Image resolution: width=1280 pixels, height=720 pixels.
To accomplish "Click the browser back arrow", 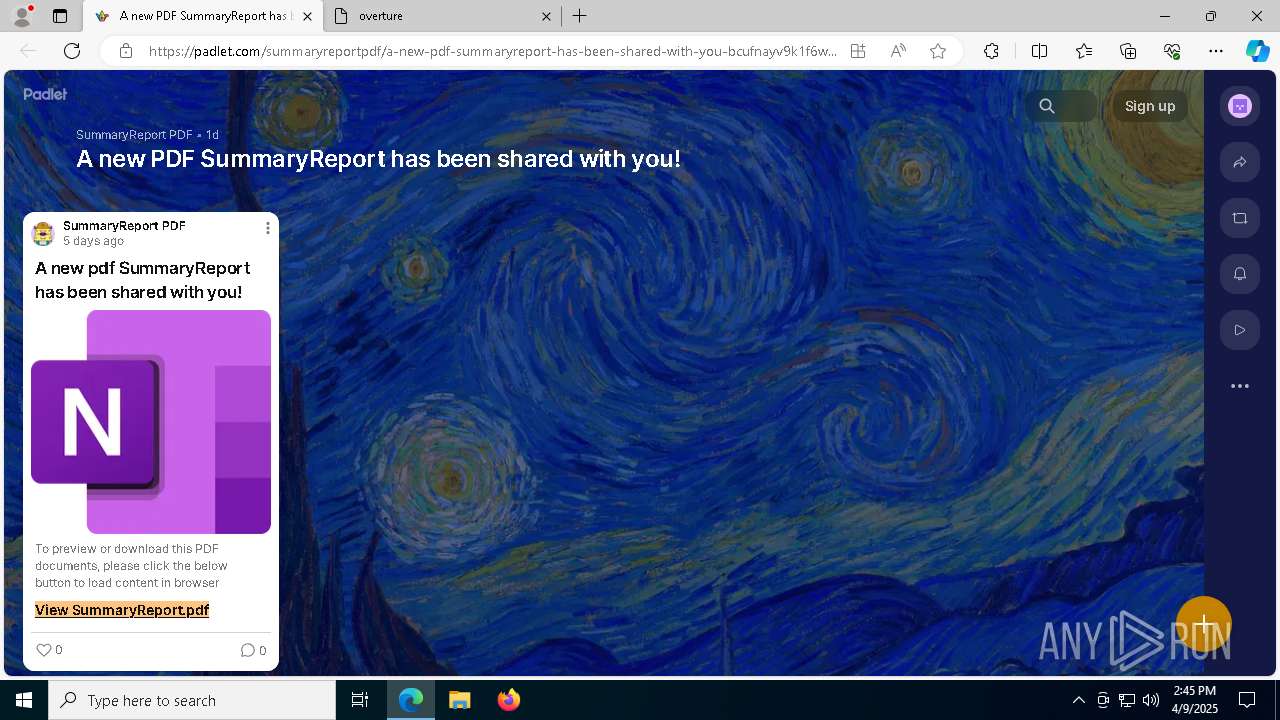I will pos(28,51).
